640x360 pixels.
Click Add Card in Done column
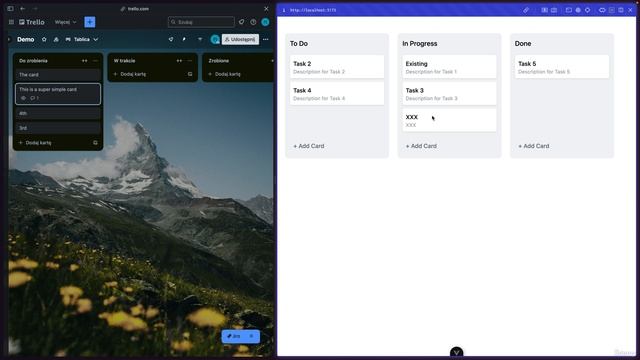point(534,146)
